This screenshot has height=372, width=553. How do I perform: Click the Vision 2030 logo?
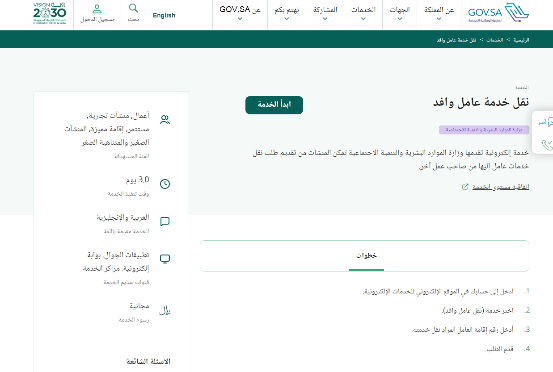[49, 13]
